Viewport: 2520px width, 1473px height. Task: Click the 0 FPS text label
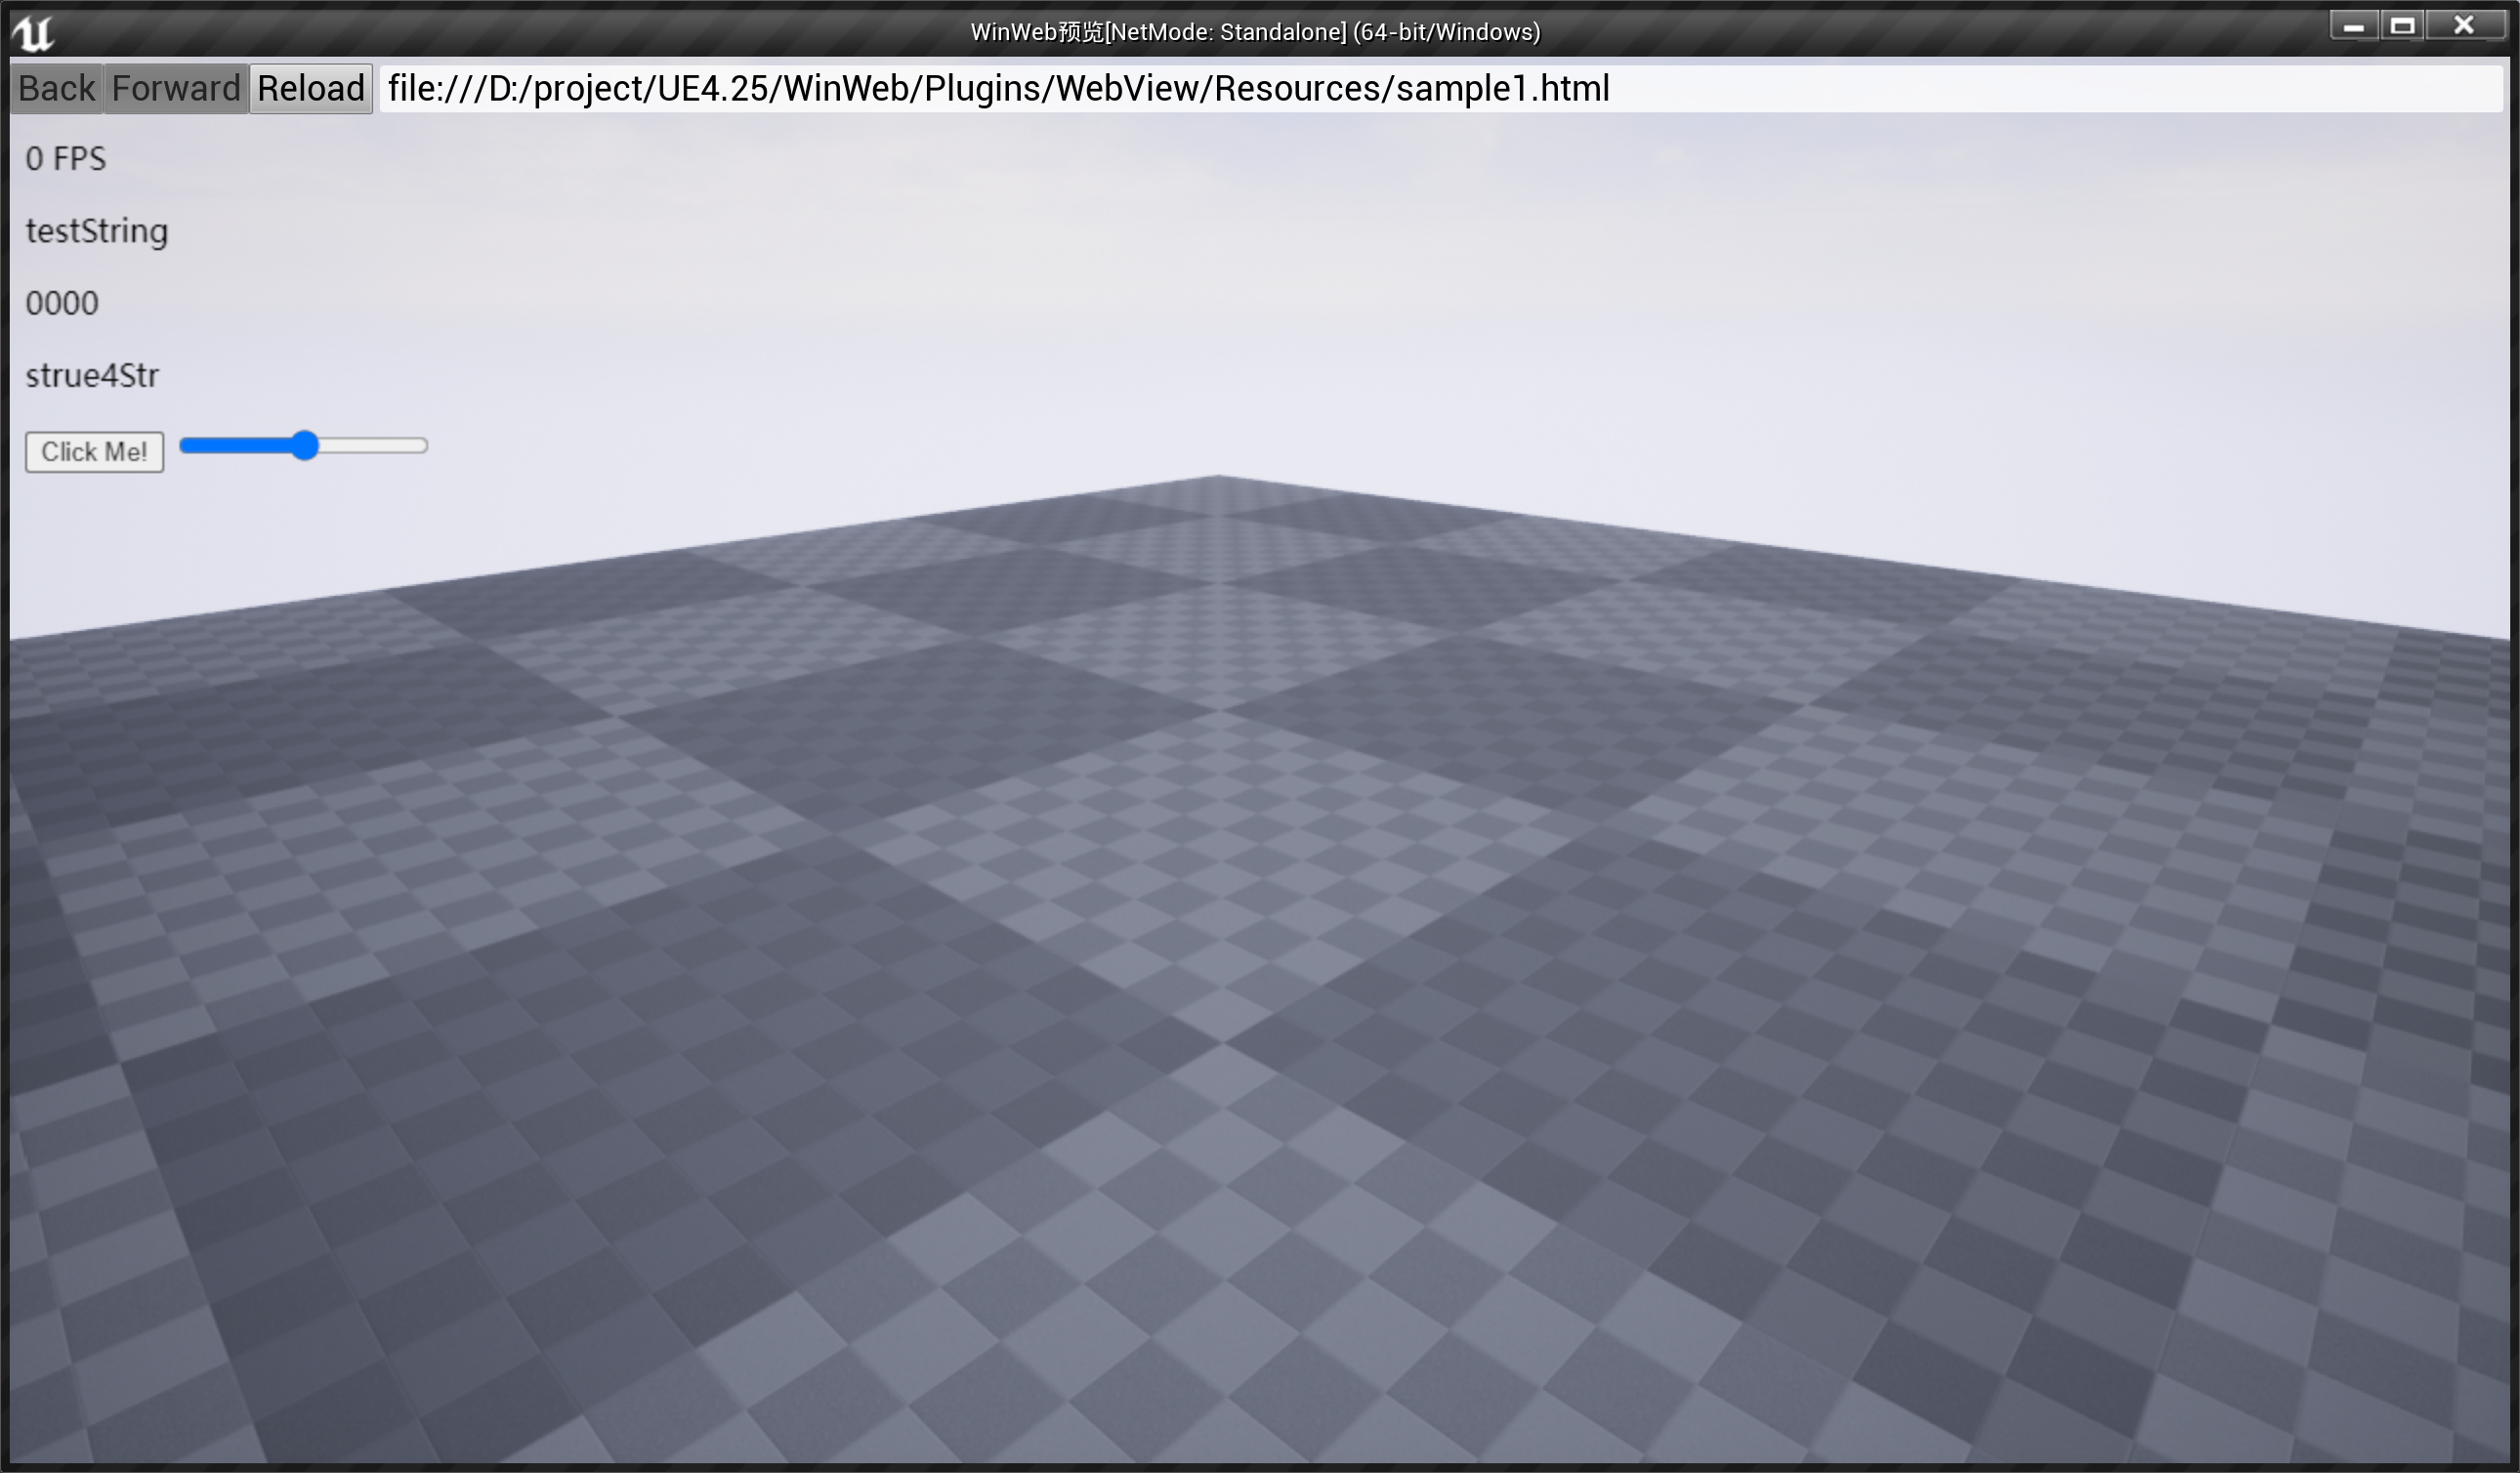(x=65, y=159)
